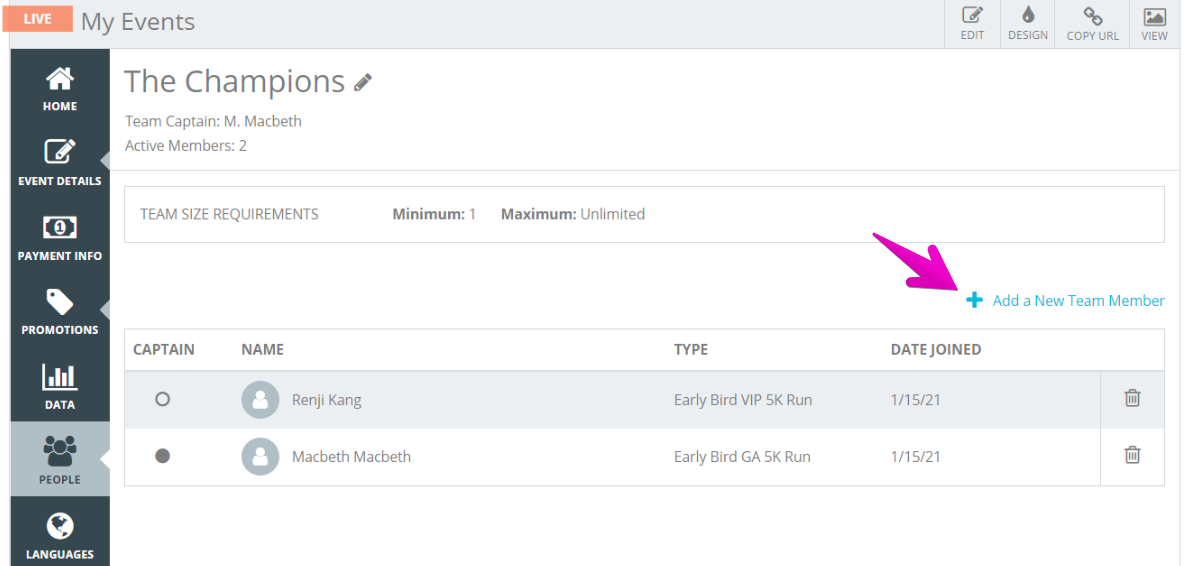
Task: Click the pencil icon beside The Champions
Action: pos(363,82)
